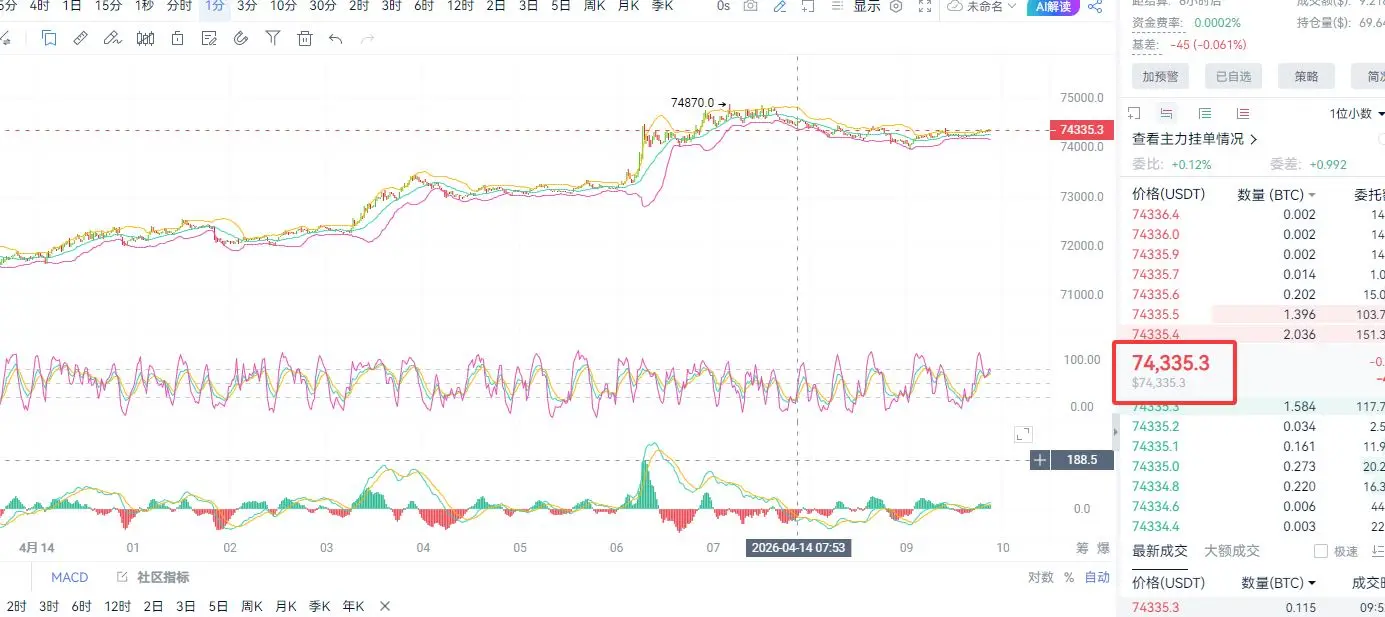
Task: Click the add-panel icon beside the pen icon
Action: pyautogui.click(x=809, y=6)
